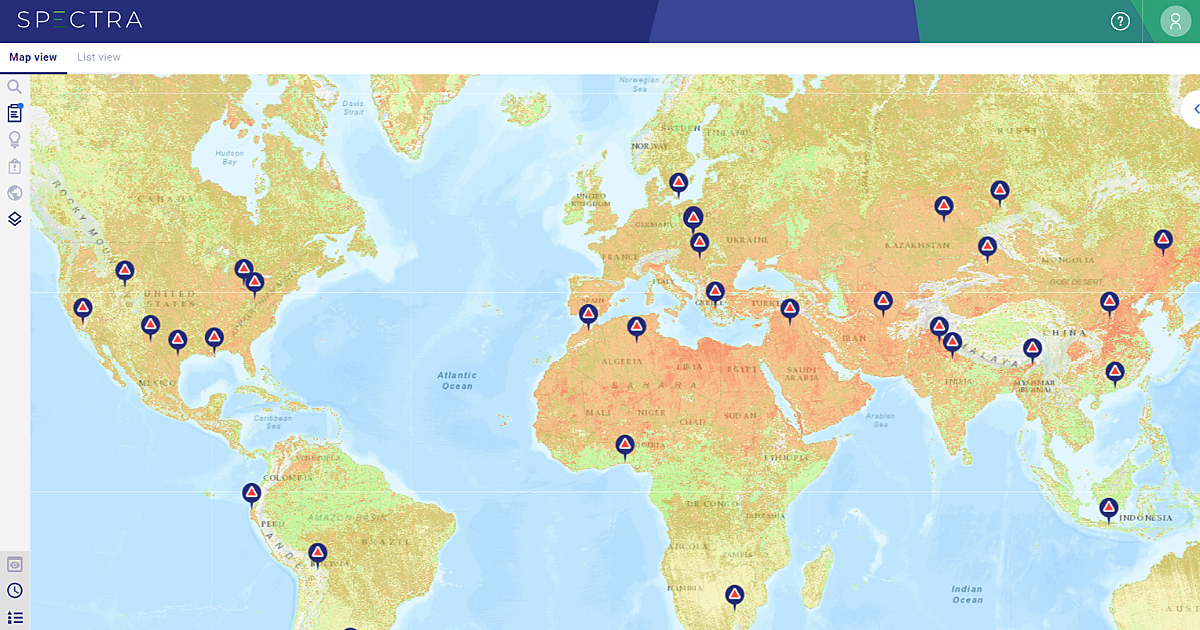
Task: Open the search tool in the sidebar
Action: [x=14, y=86]
